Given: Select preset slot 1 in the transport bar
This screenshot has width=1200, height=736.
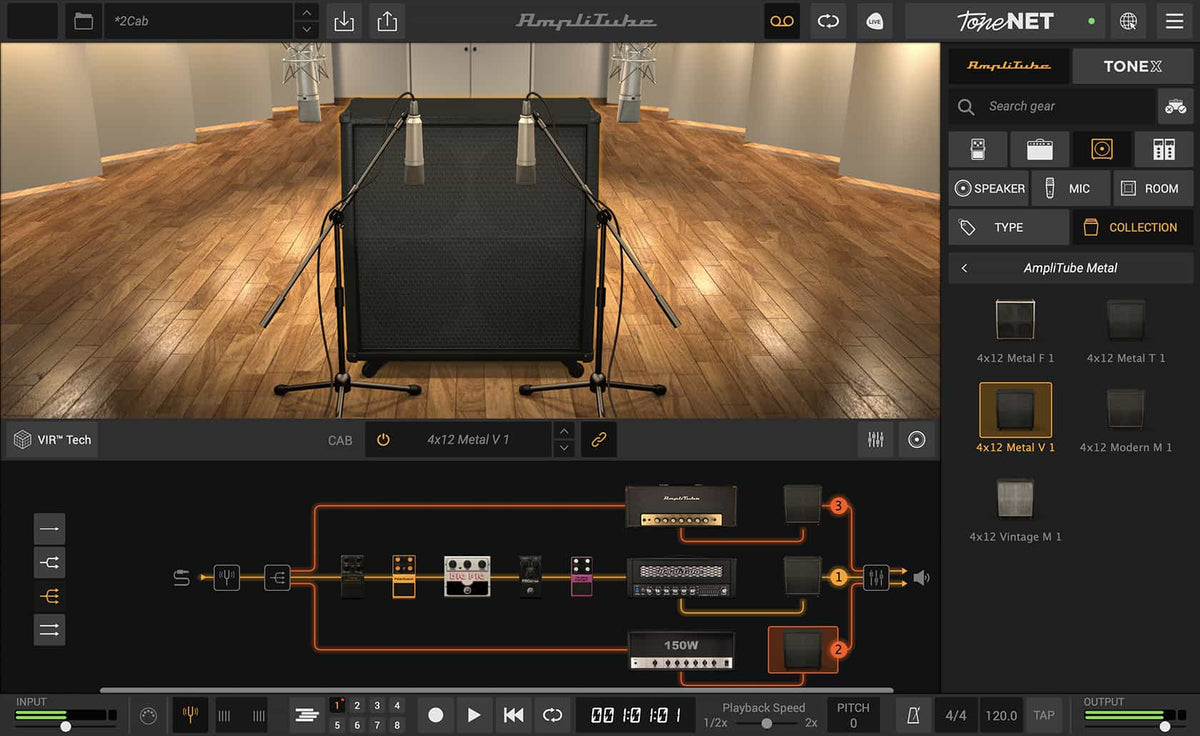Looking at the screenshot, I should [337, 706].
